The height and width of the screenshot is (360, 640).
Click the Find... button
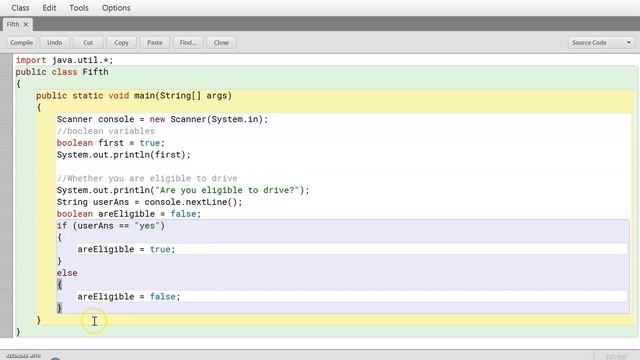tap(188, 42)
